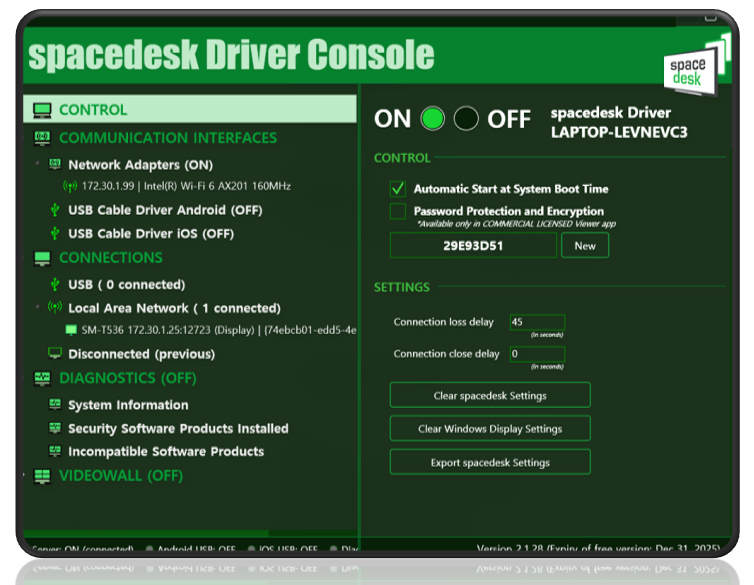Click the USB icon next to USB (0 connected)
The image size is (754, 585).
click(x=55, y=285)
